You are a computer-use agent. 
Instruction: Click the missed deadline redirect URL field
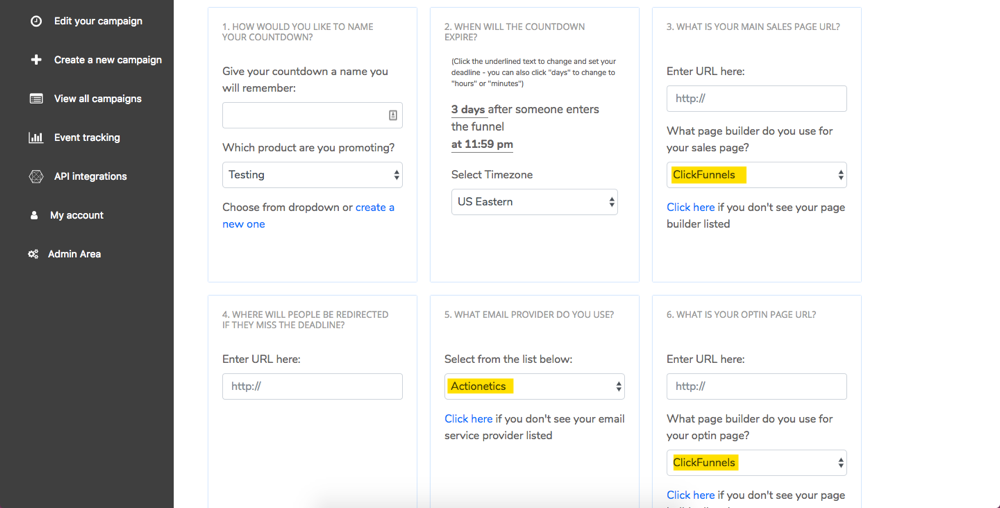312,386
